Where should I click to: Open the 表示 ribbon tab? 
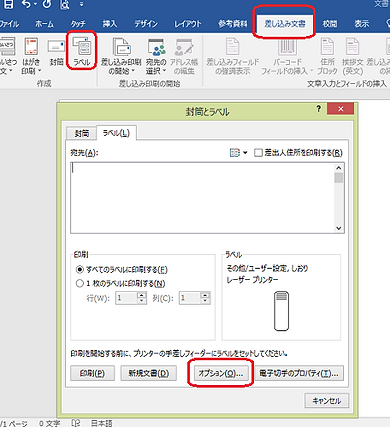(361, 24)
